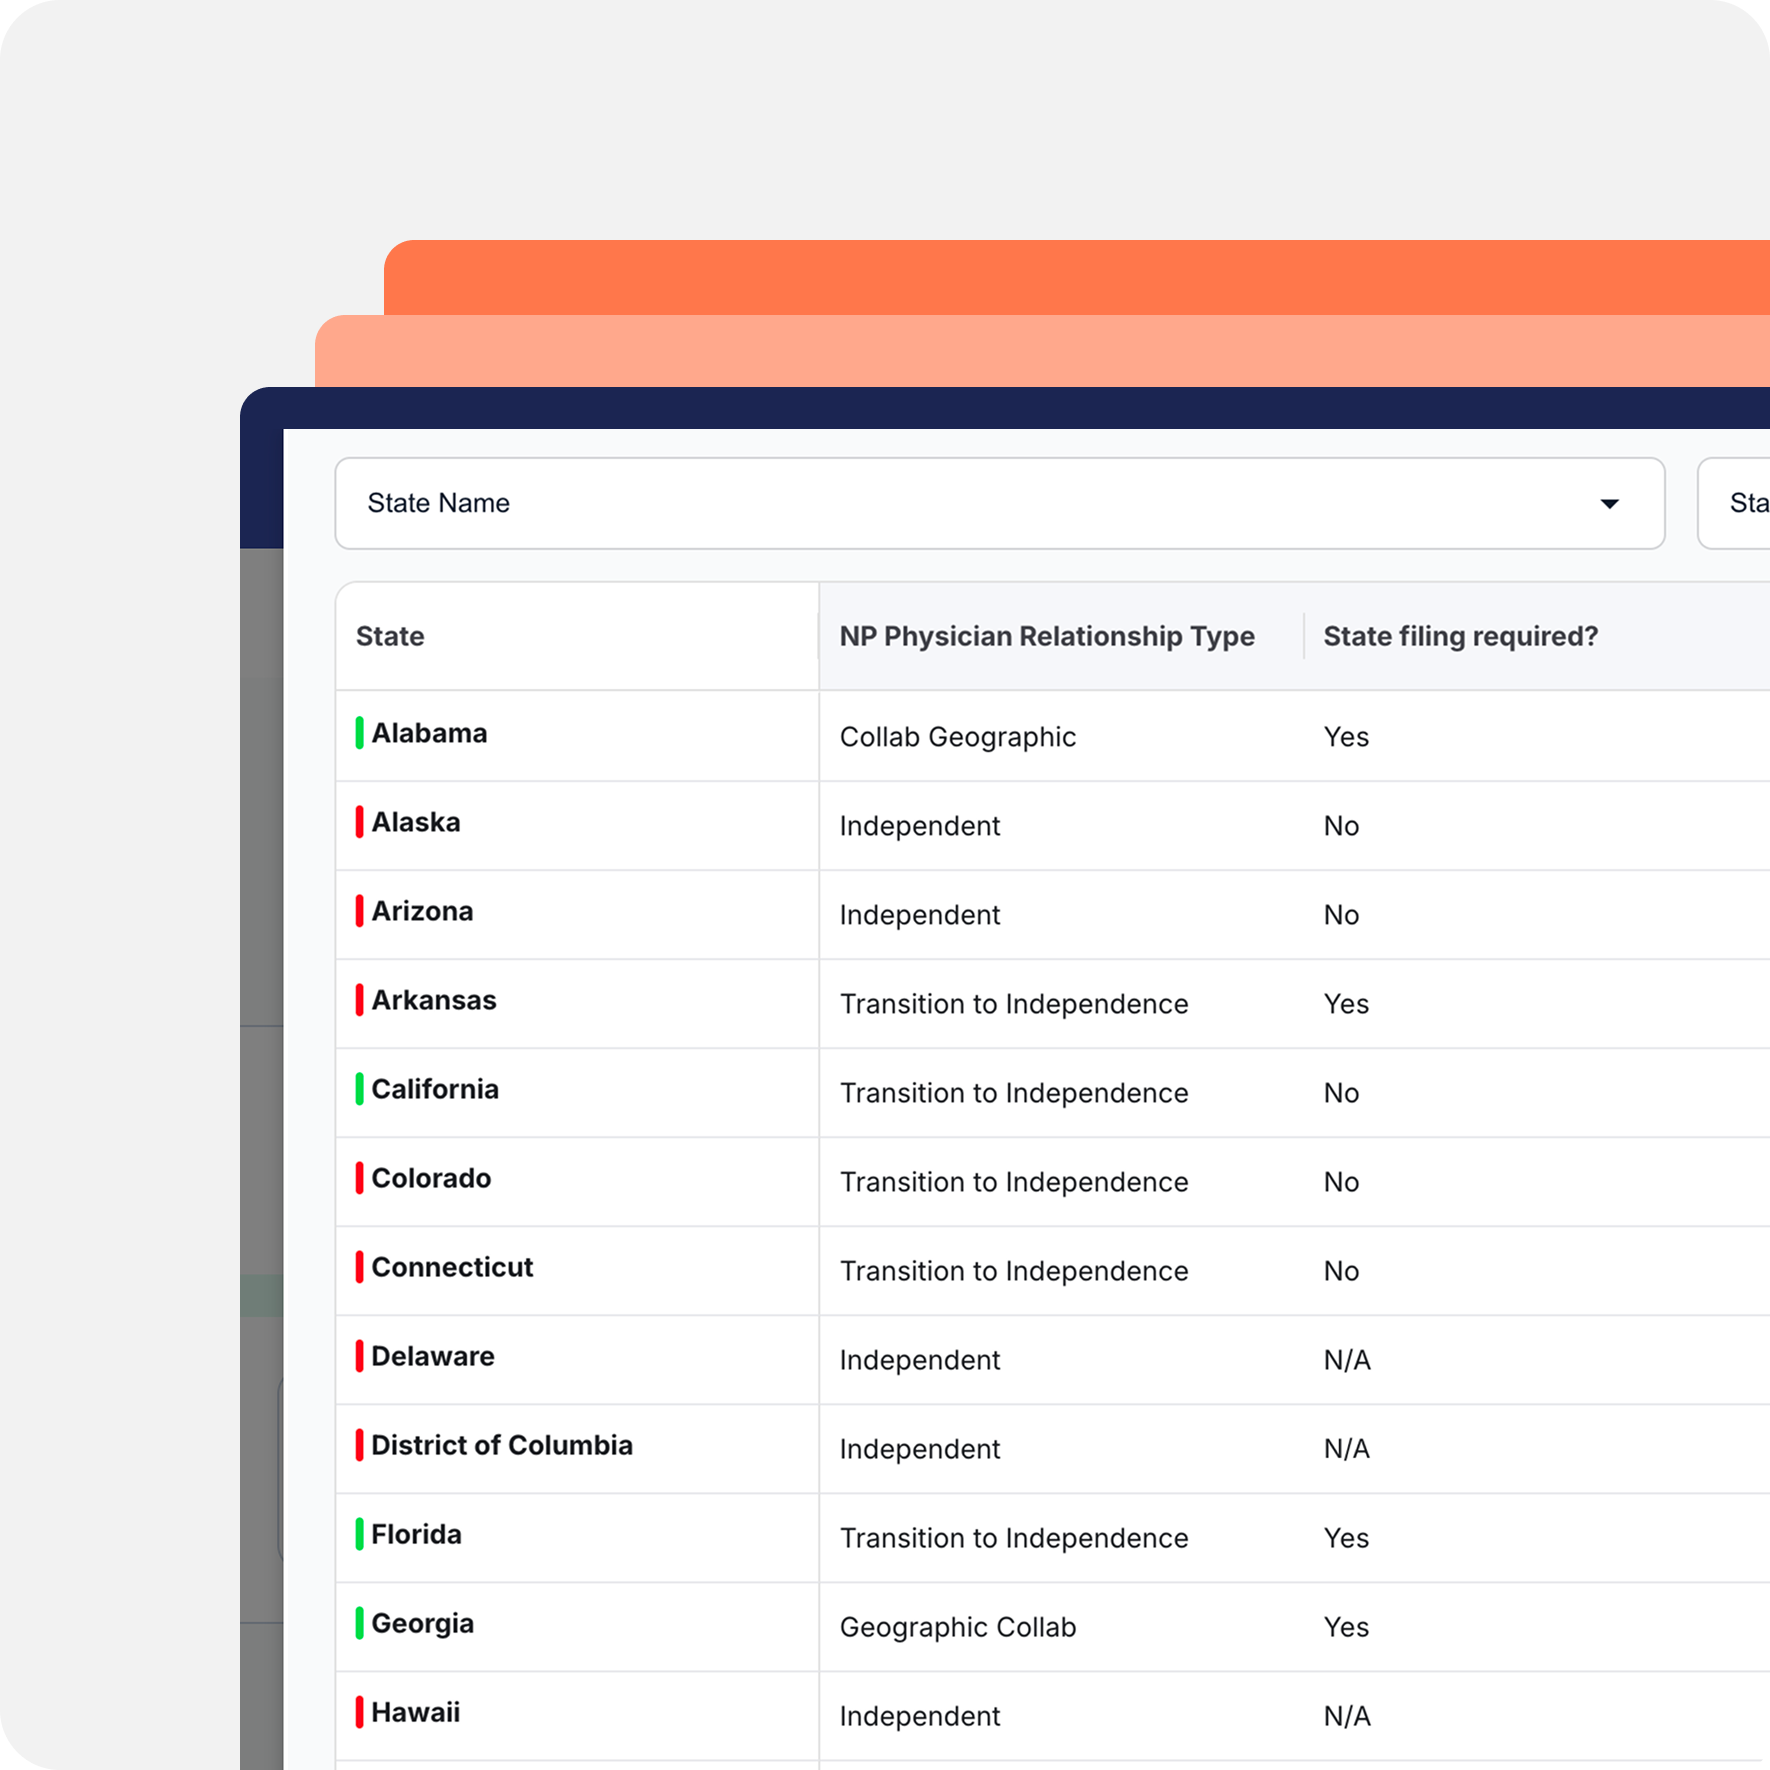Screen dimensions: 1770x1770
Task: Click Transition to Independence in Colorado row
Action: (x=1014, y=1182)
